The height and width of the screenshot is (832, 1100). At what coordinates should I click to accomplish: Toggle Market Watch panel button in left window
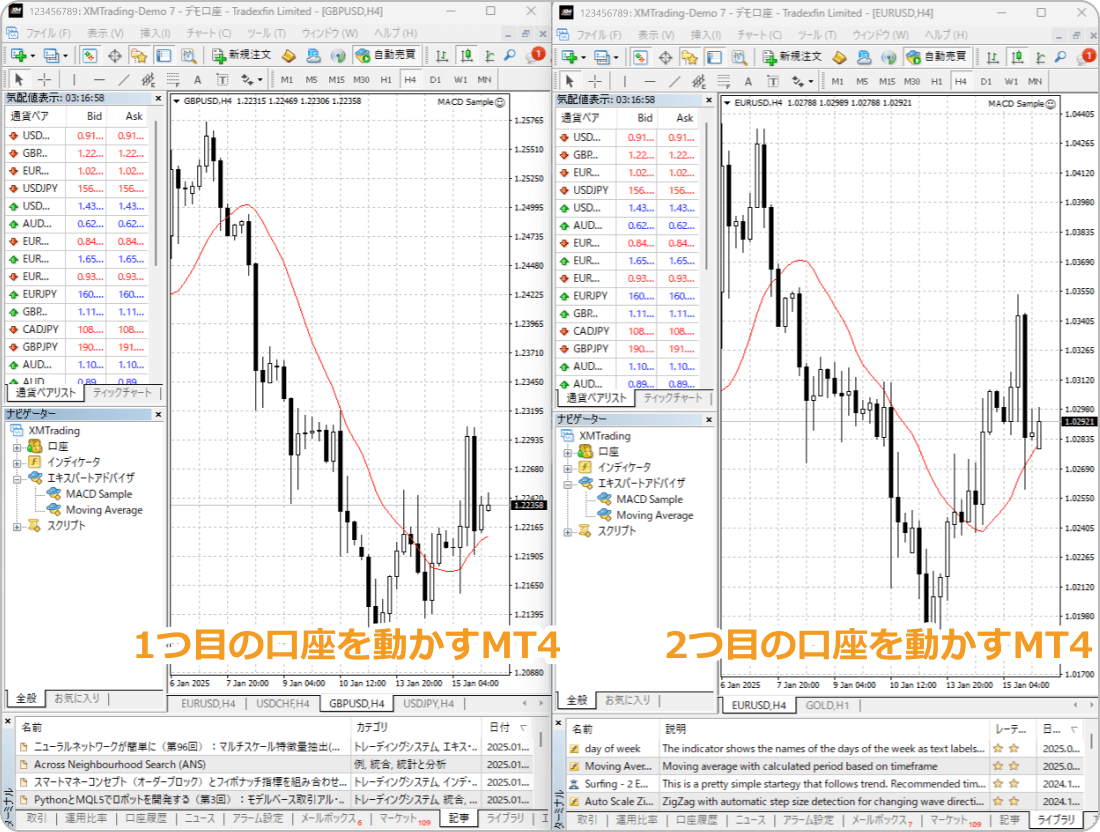tap(89, 55)
